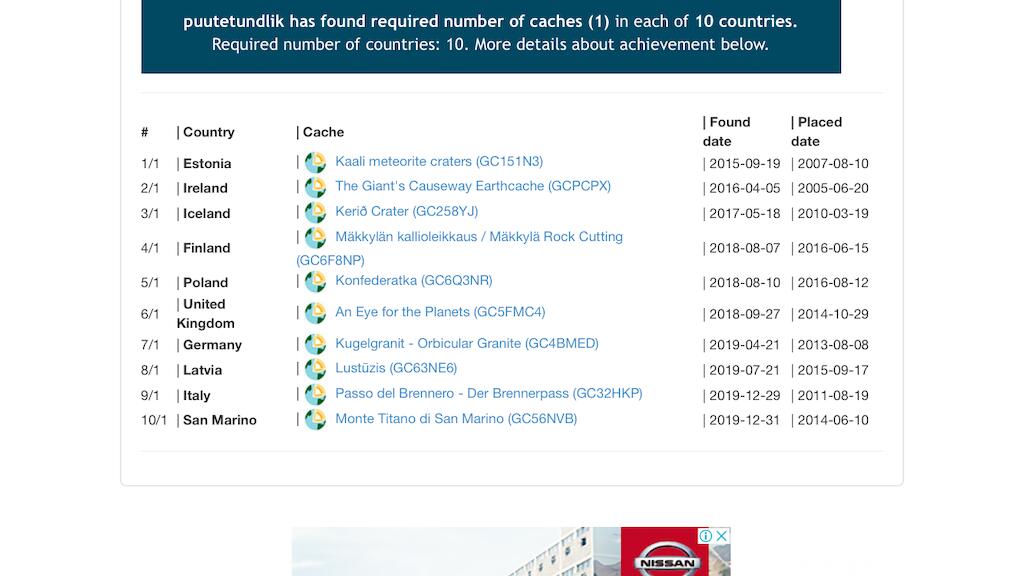Open The Giant's Causeway Earthcache (GCPCPX) link
The width and height of the screenshot is (1024, 576).
pyautogui.click(x=473, y=186)
